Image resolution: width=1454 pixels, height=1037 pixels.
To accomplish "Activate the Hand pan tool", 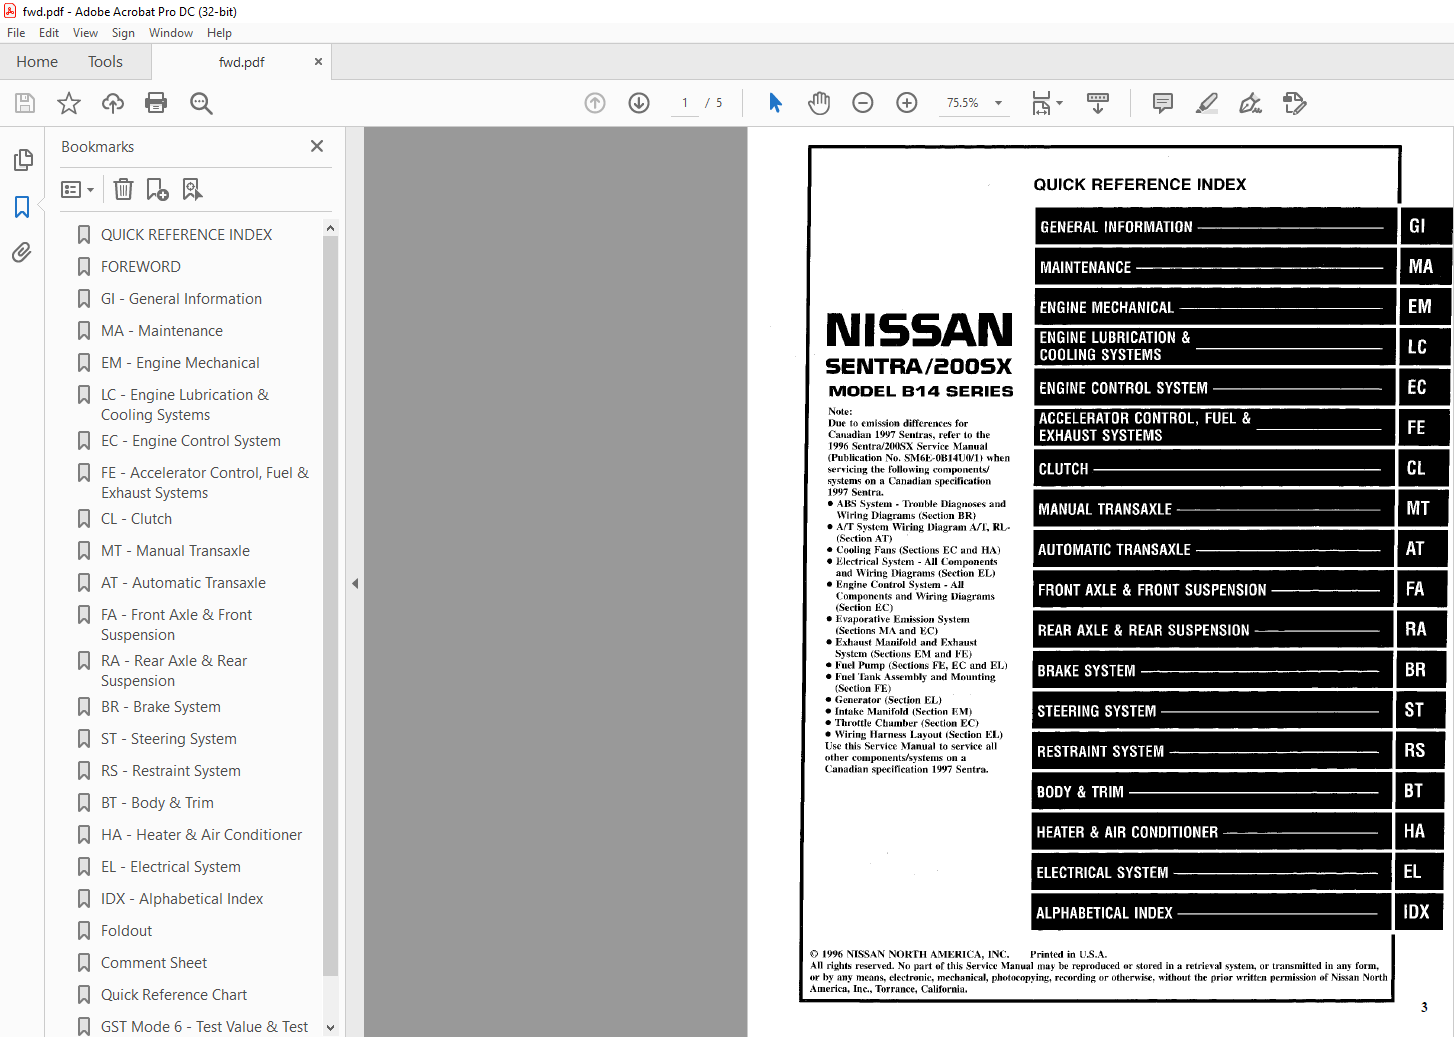I will pyautogui.click(x=819, y=103).
